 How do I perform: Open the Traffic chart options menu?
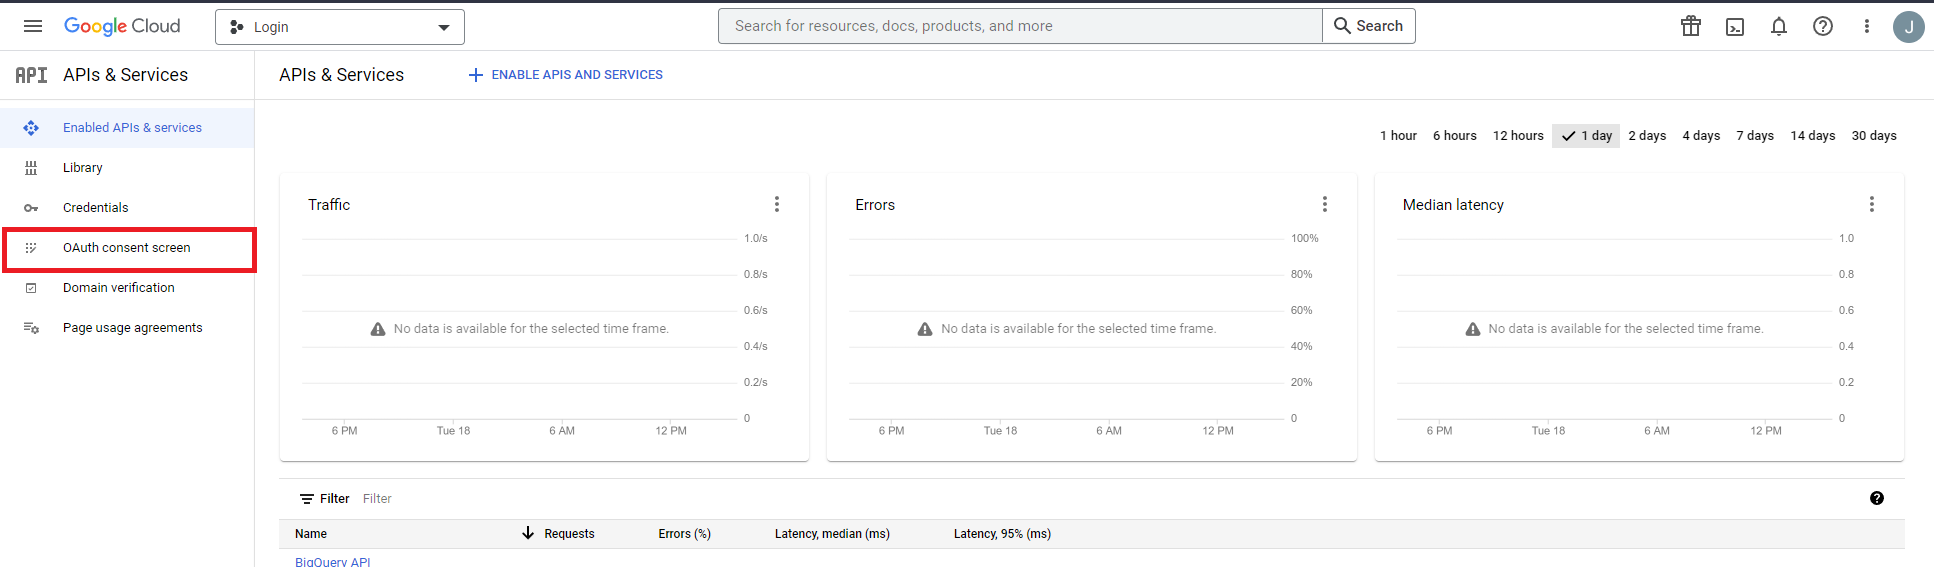click(777, 204)
